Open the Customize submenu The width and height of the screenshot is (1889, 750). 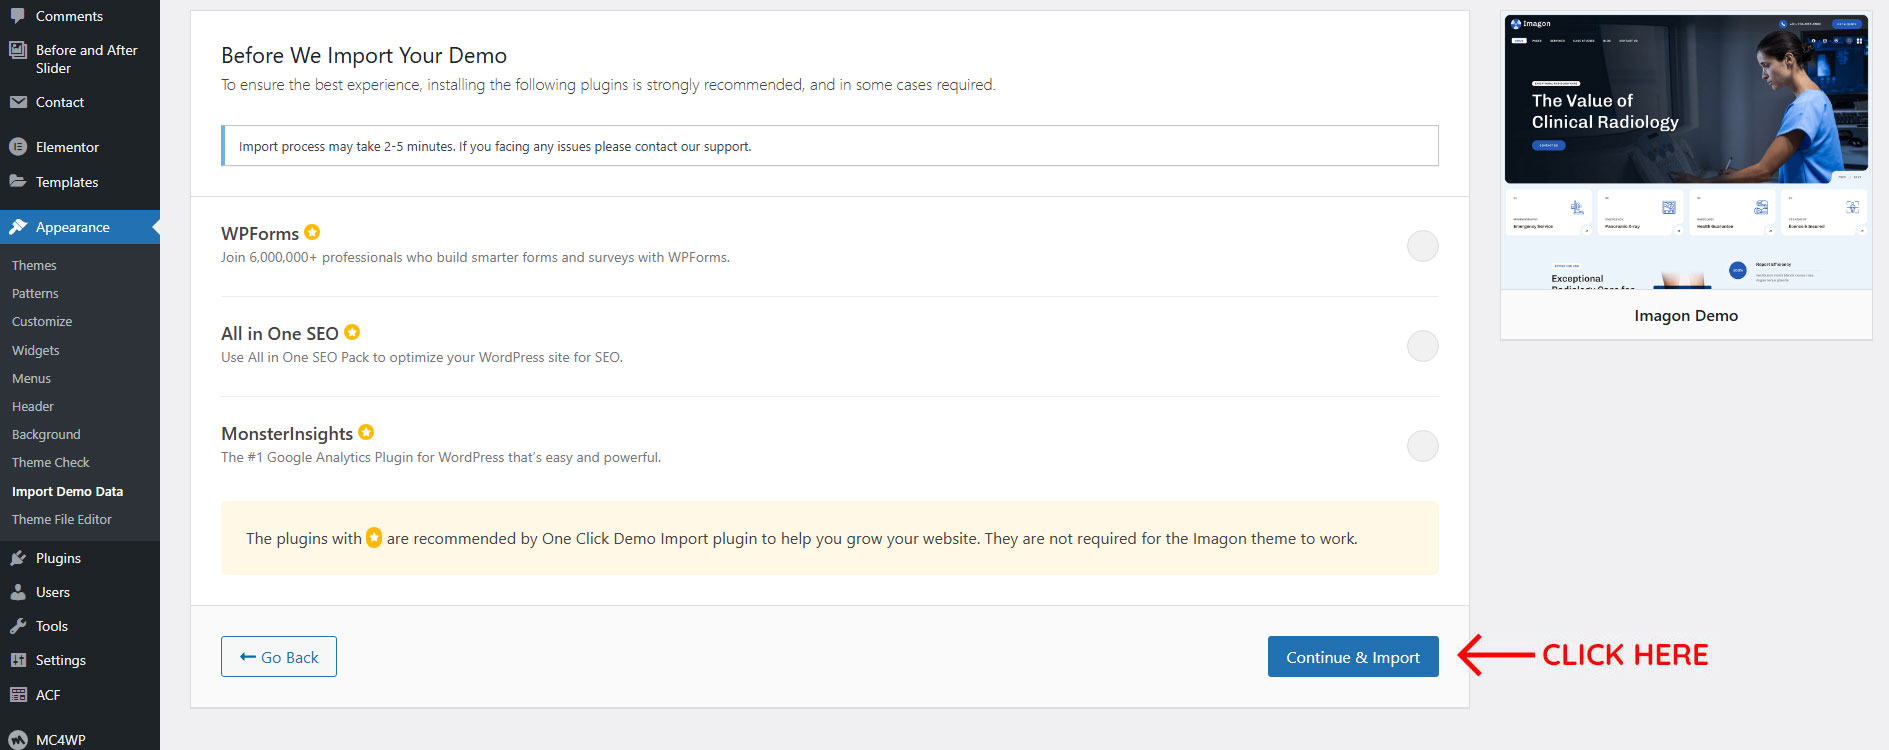[42, 321]
